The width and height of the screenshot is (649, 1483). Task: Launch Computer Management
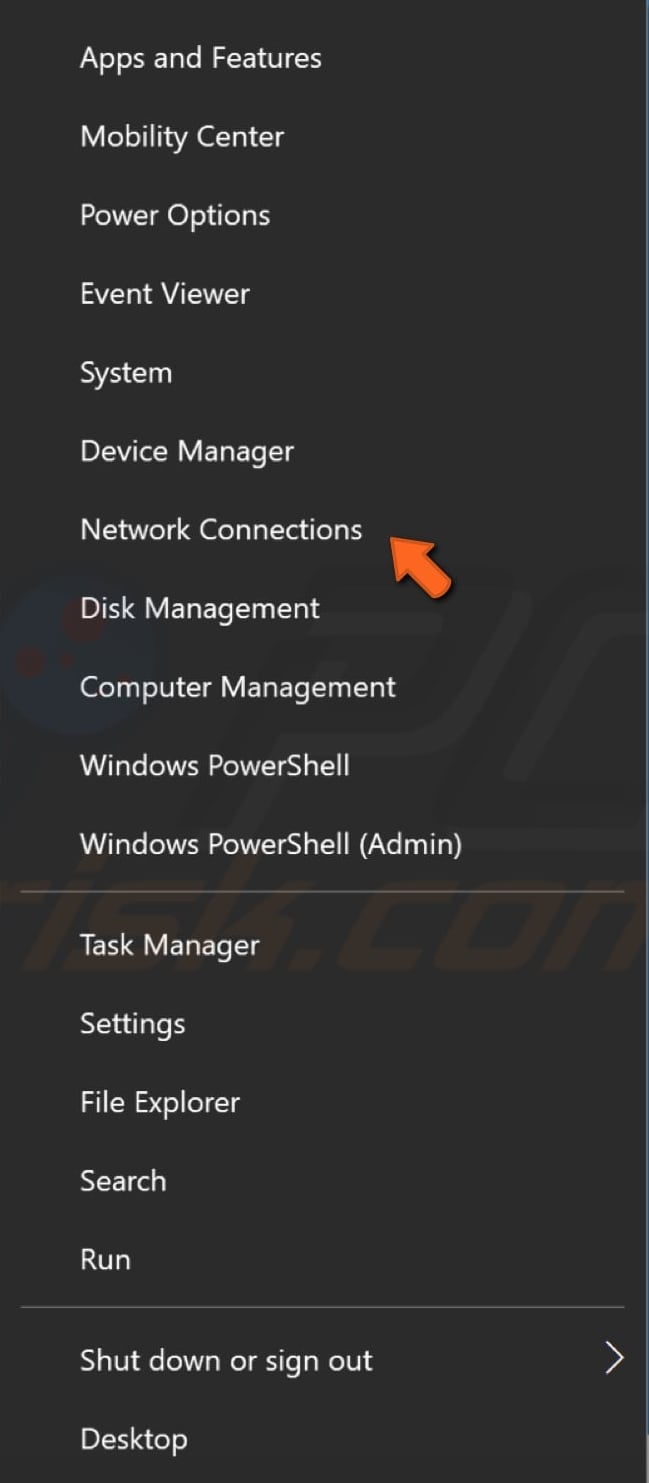click(x=237, y=687)
